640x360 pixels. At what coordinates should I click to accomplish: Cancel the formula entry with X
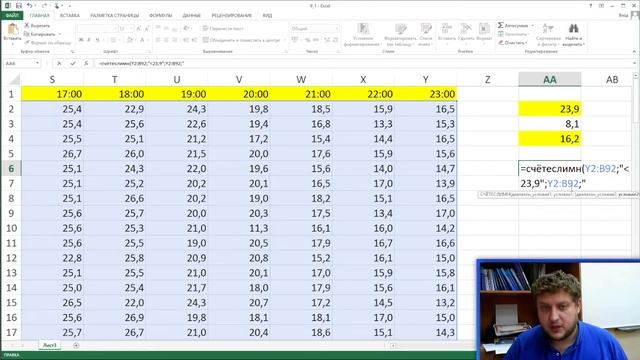coord(59,63)
